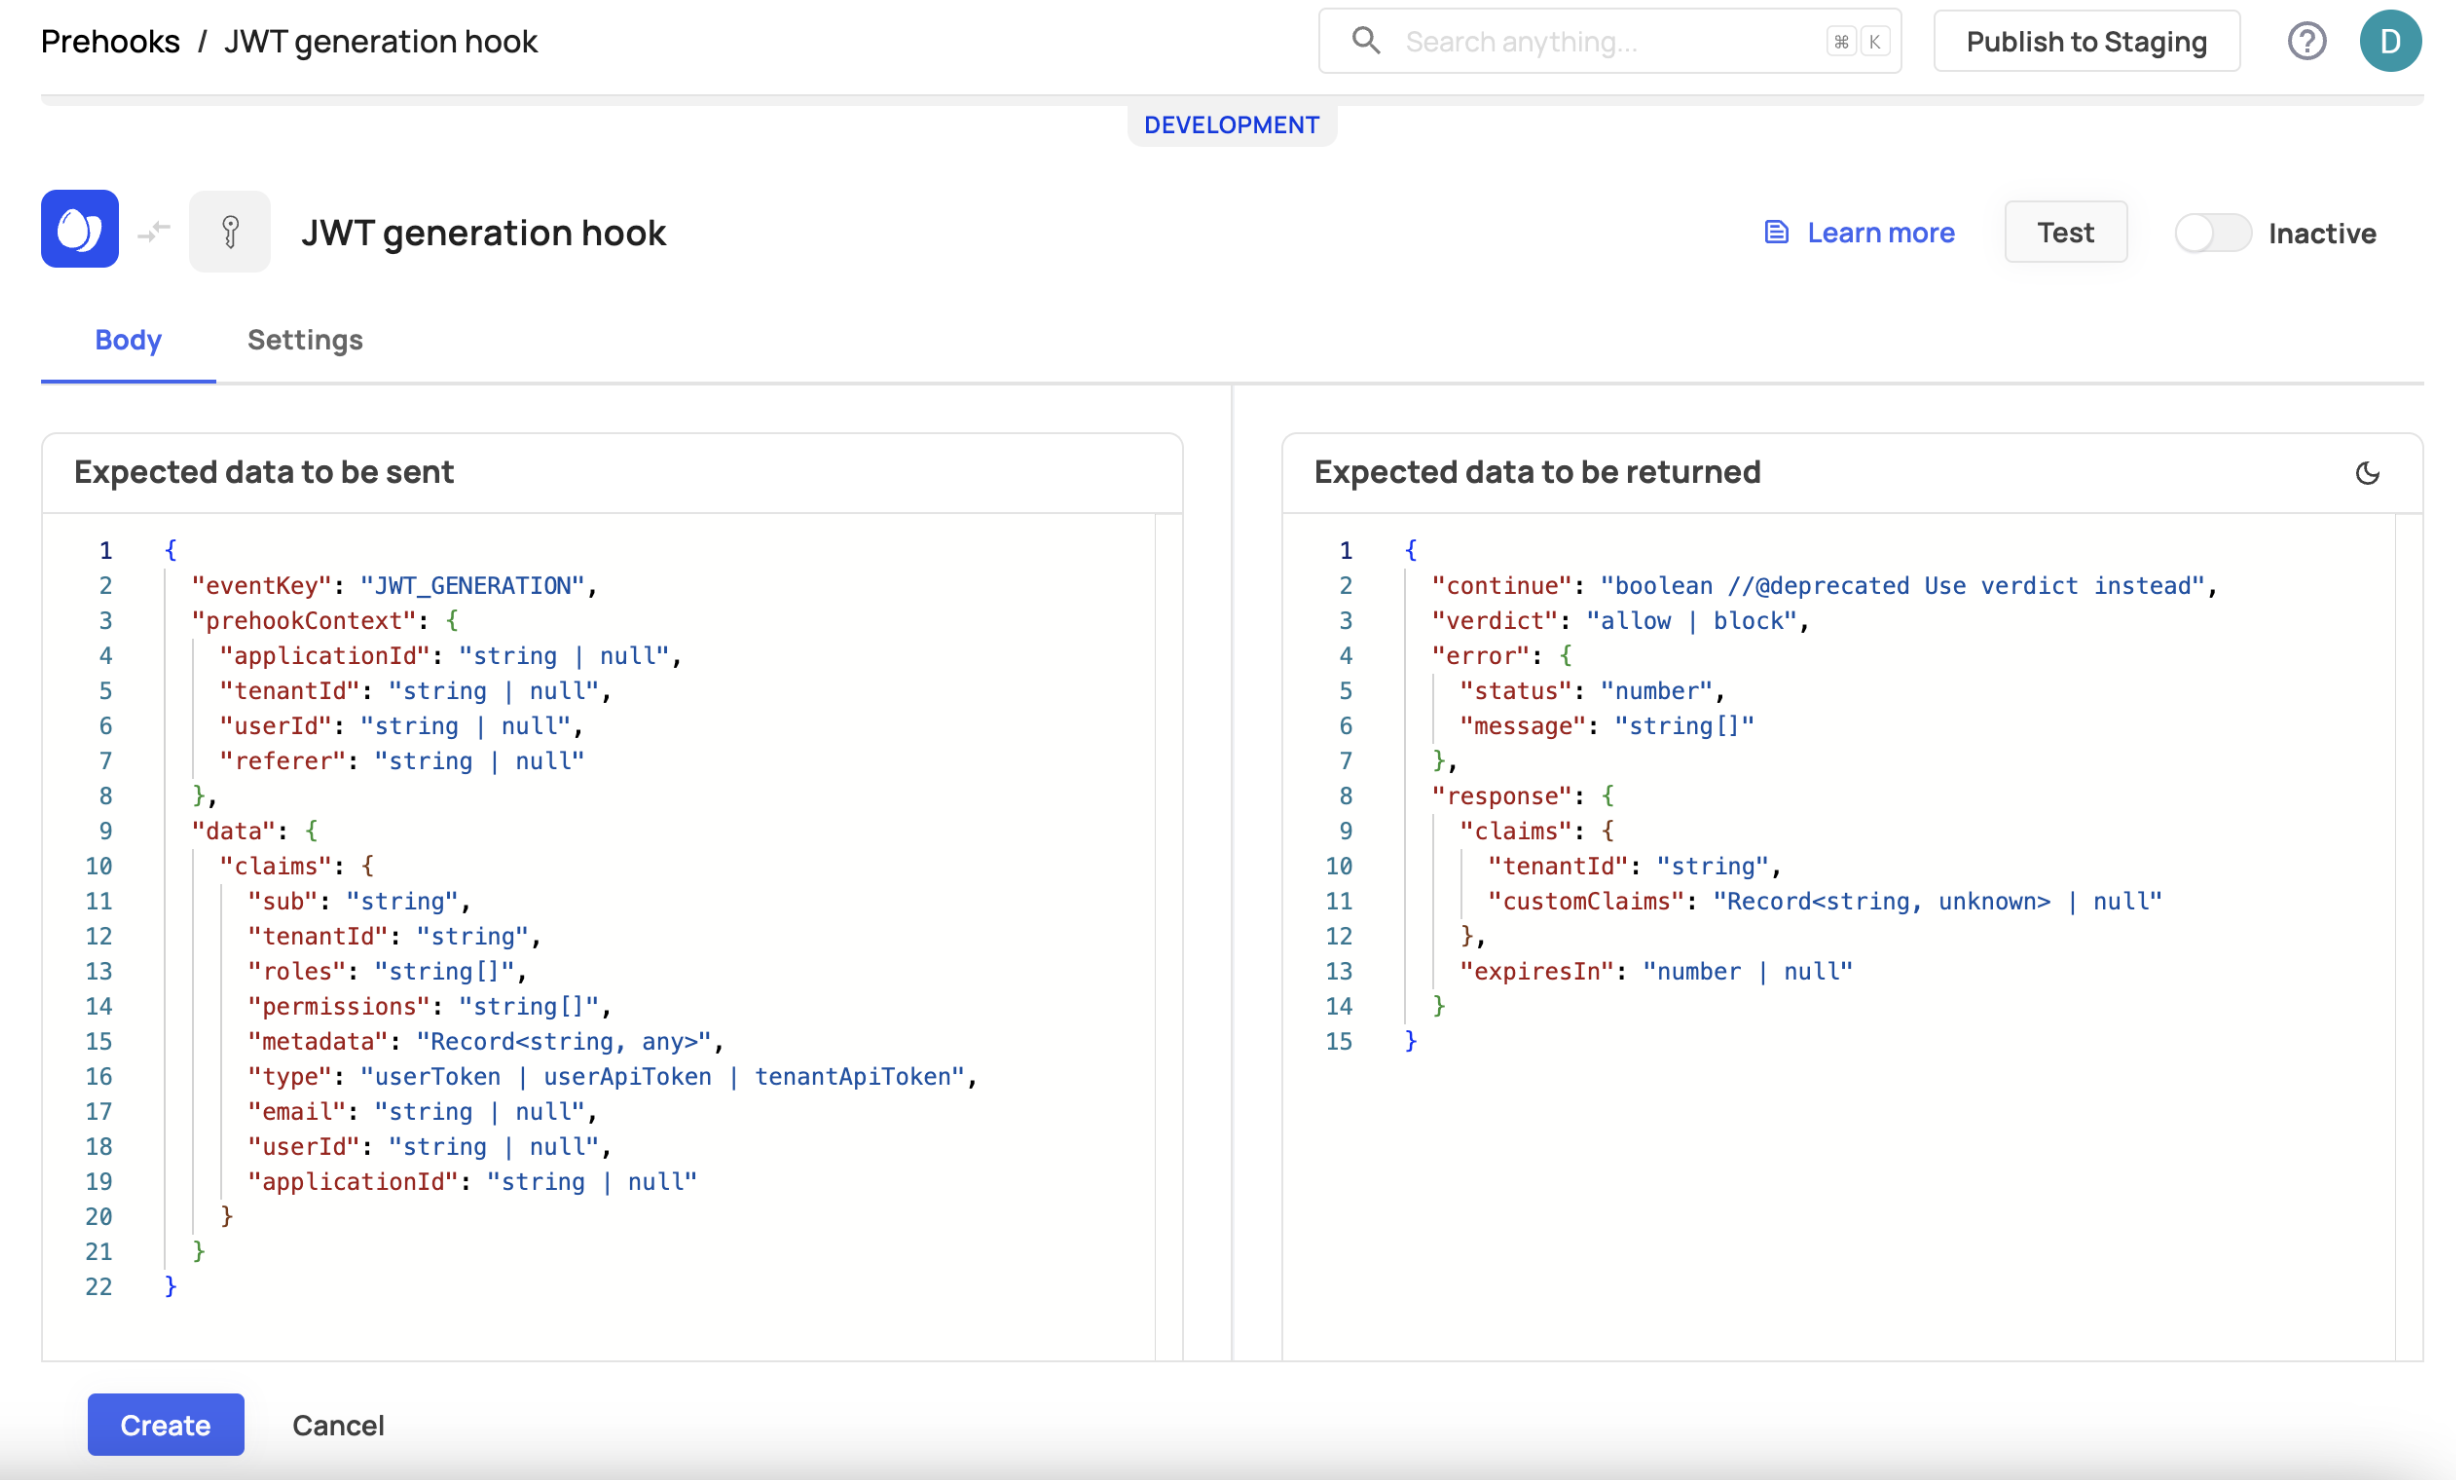Cancel the hook creation
This screenshot has height=1480, width=2456.
pyautogui.click(x=338, y=1424)
